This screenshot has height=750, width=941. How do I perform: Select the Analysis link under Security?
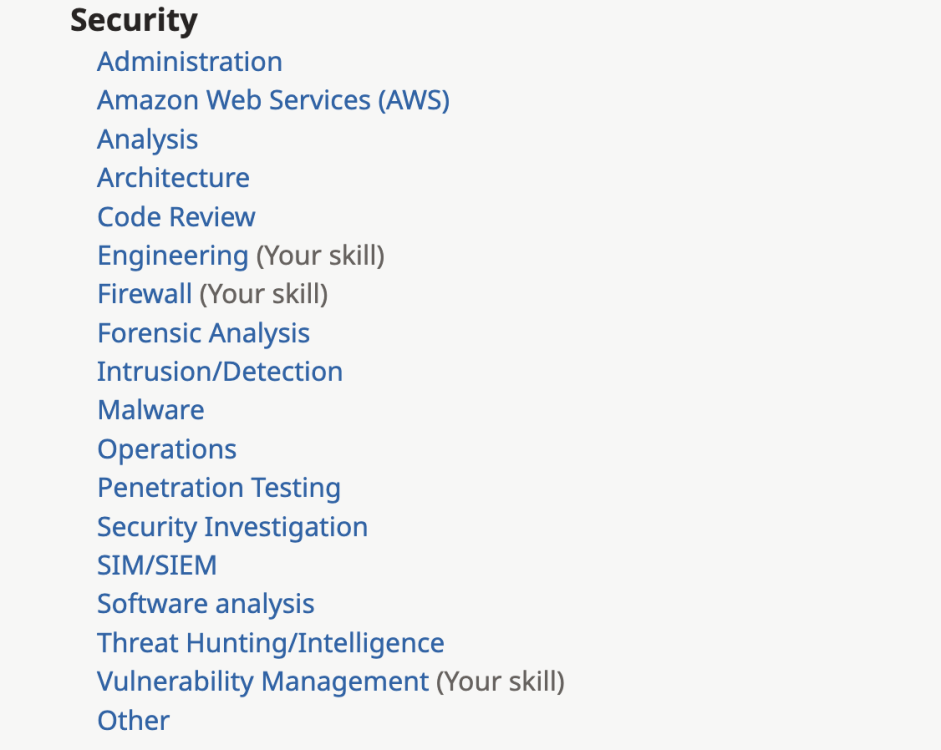click(x=147, y=140)
